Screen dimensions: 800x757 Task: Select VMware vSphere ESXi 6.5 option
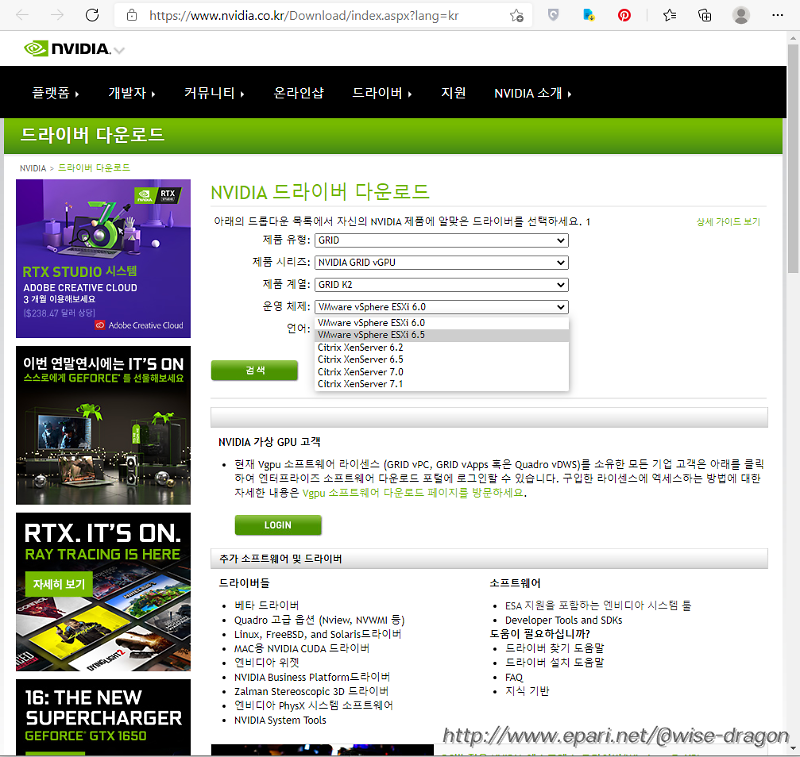pyautogui.click(x=442, y=335)
